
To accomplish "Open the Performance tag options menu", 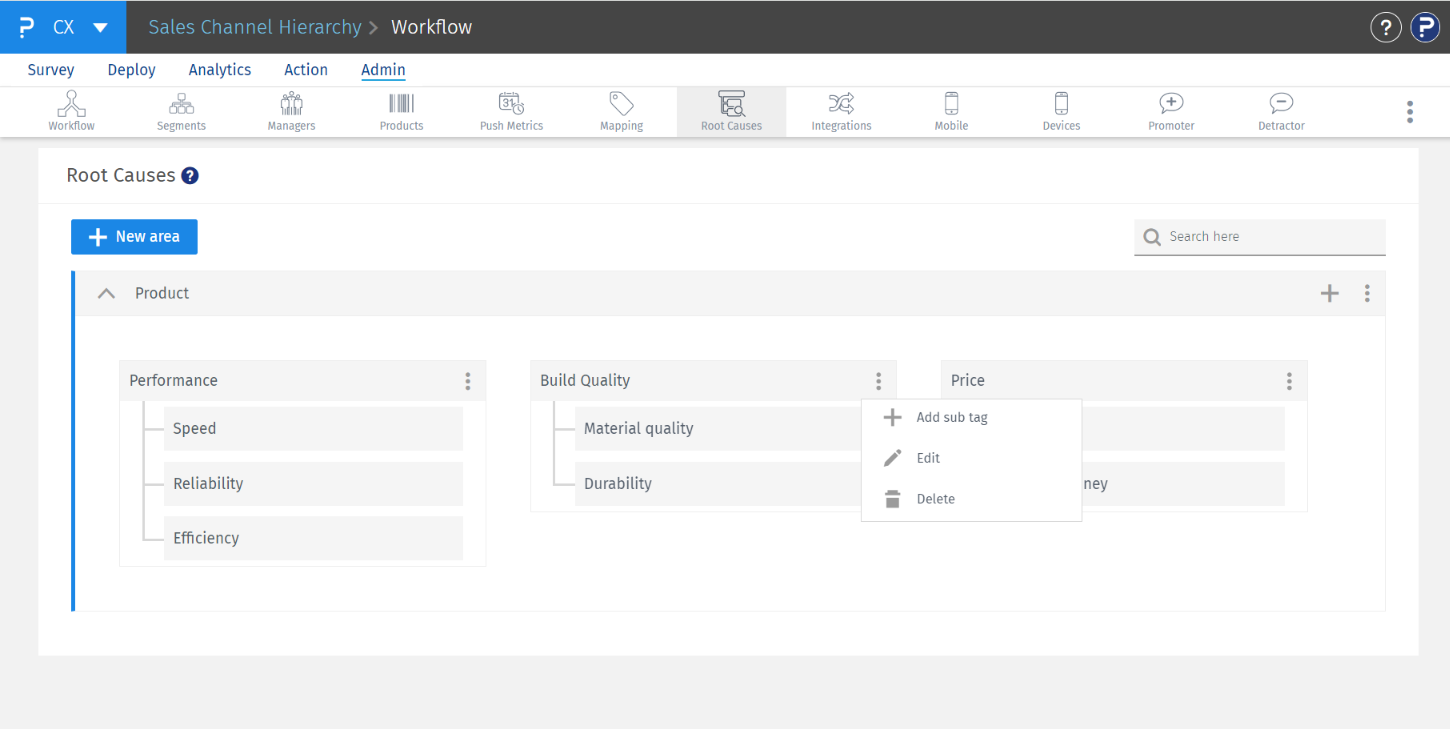I will pyautogui.click(x=467, y=381).
